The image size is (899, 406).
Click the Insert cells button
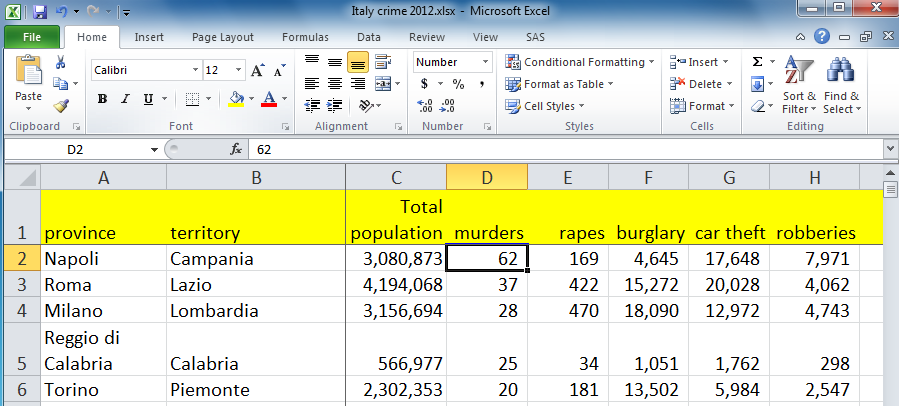(699, 62)
